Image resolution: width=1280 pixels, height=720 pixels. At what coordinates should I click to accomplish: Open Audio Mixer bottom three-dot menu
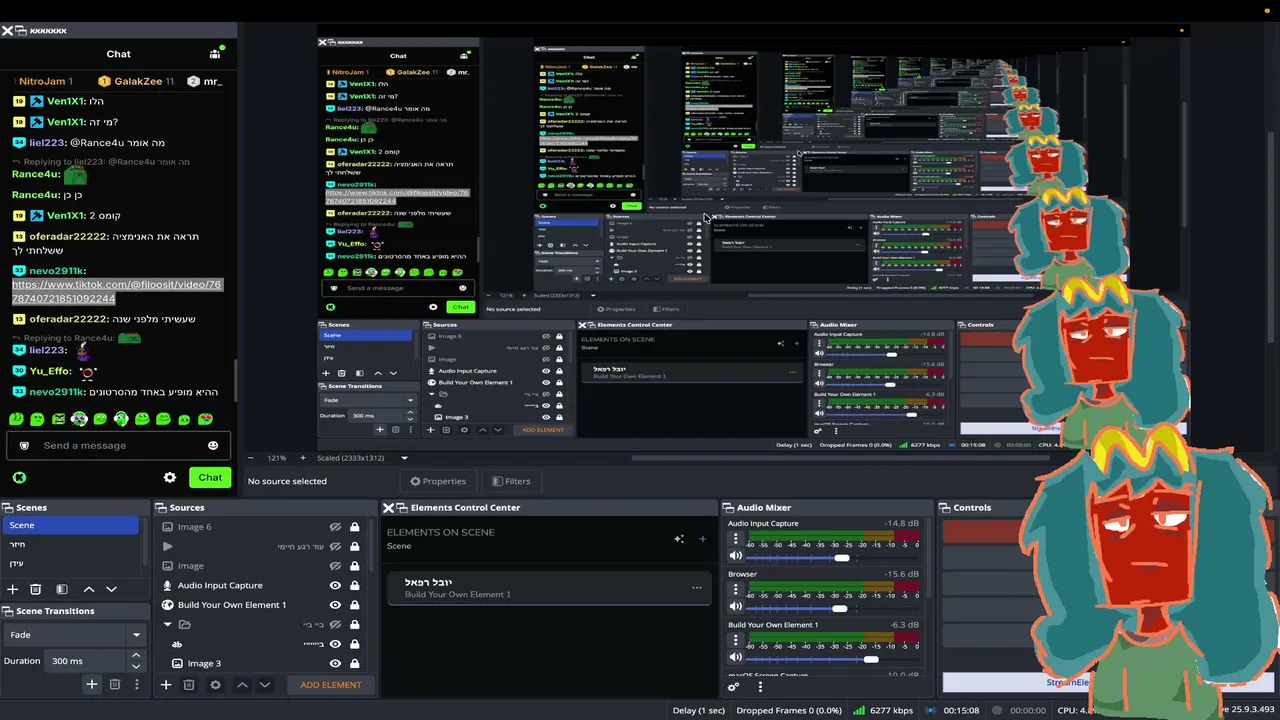click(760, 687)
